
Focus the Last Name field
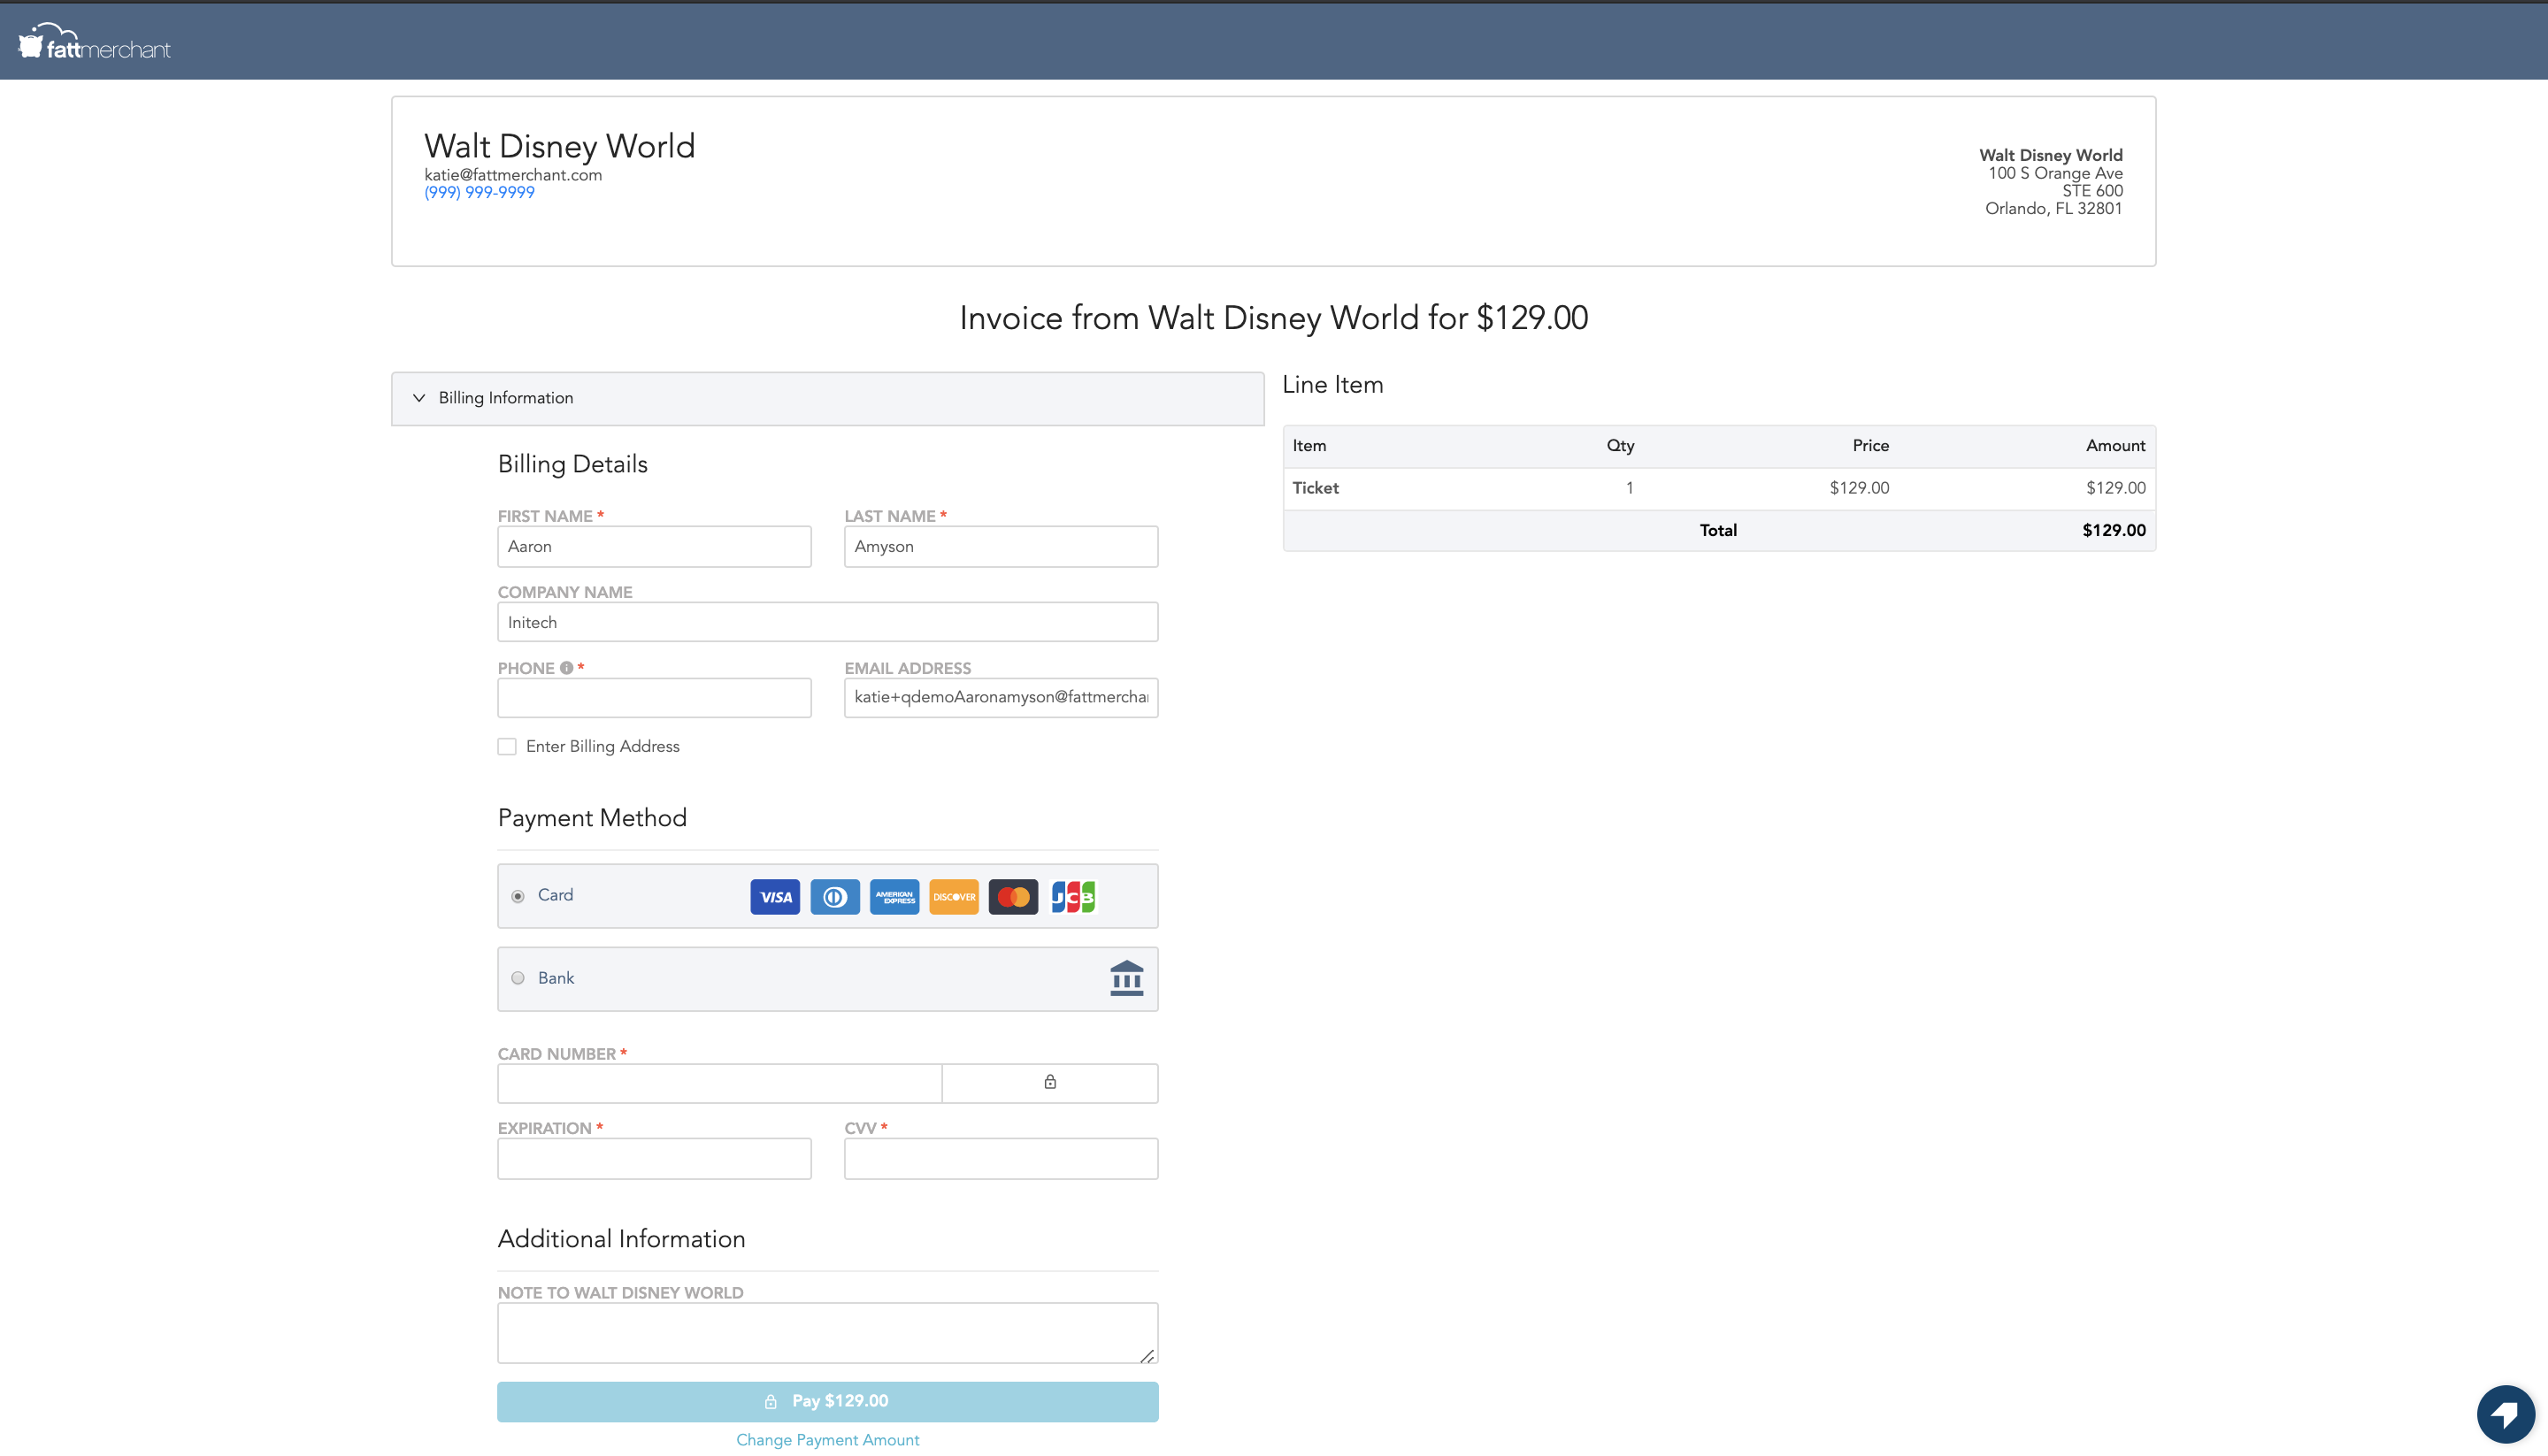coord(1001,547)
